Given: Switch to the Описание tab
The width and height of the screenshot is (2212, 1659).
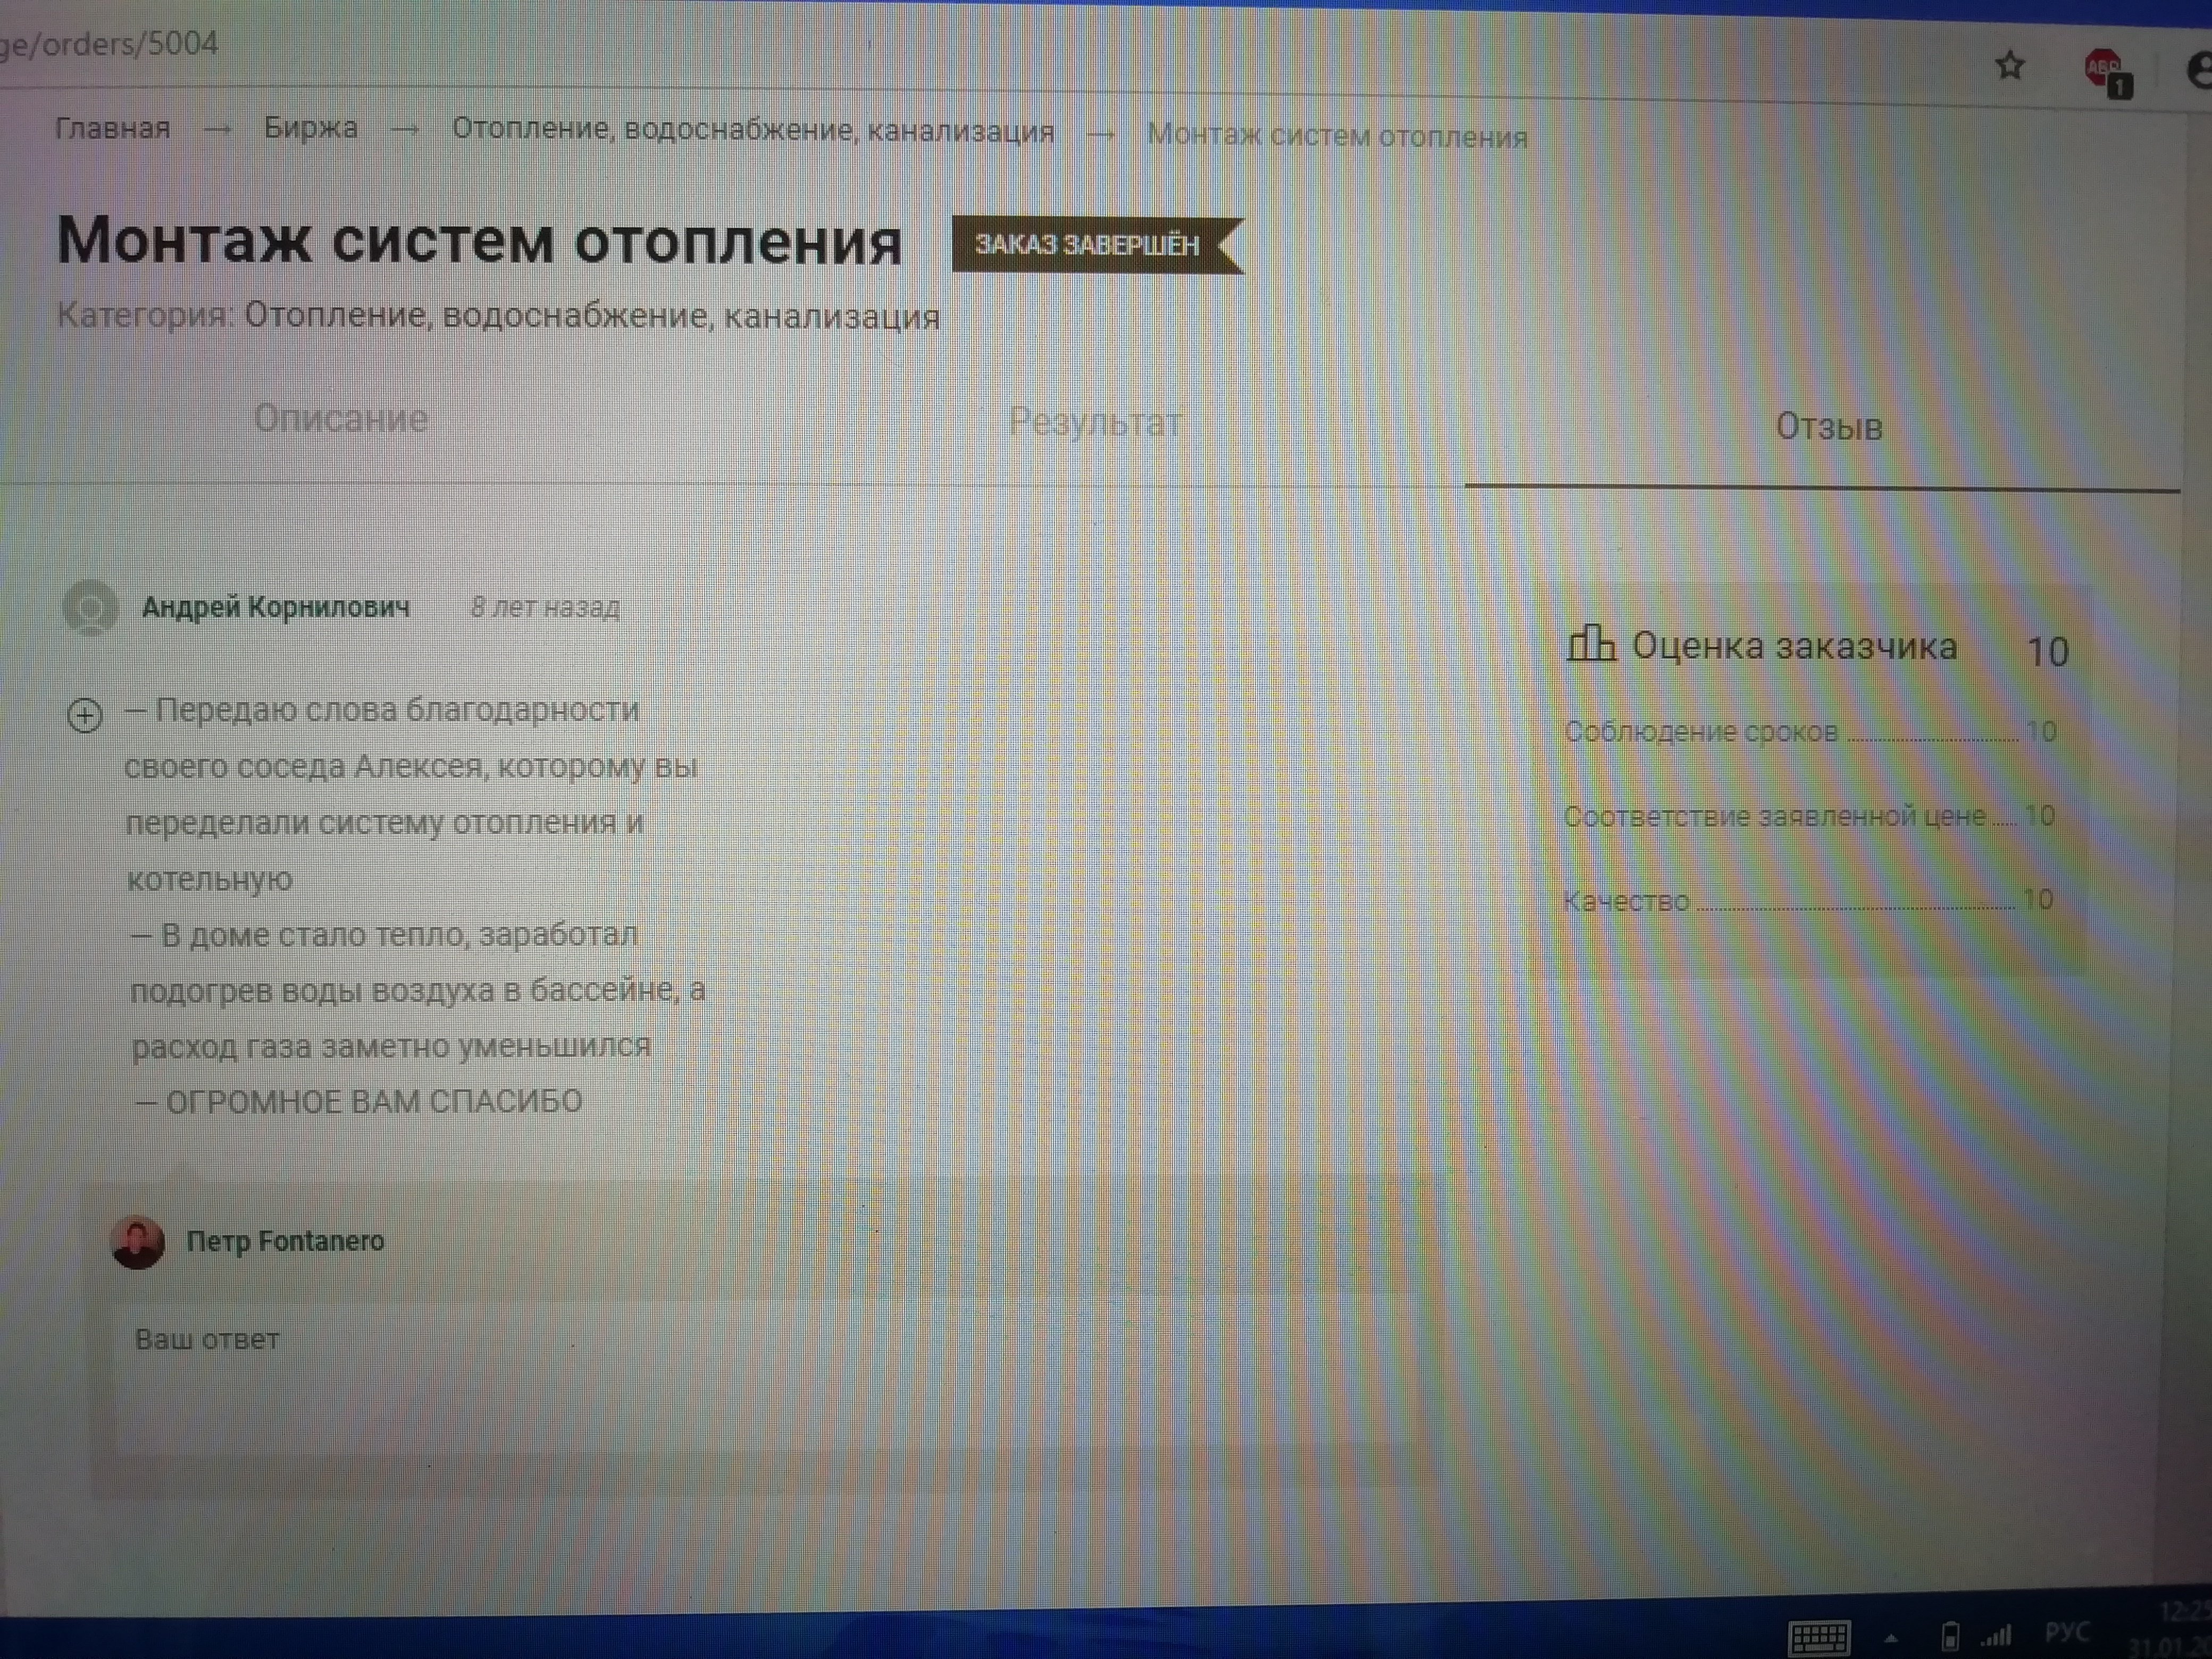Looking at the screenshot, I should tap(340, 418).
